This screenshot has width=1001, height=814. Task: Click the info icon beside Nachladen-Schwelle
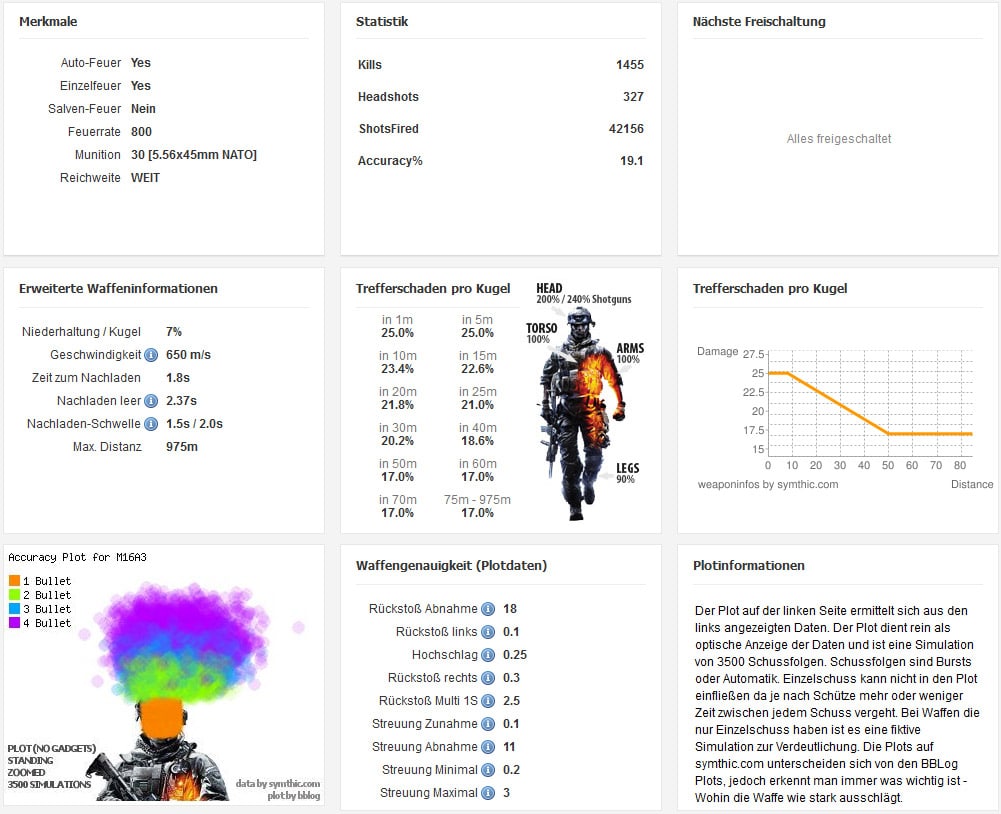(x=151, y=424)
